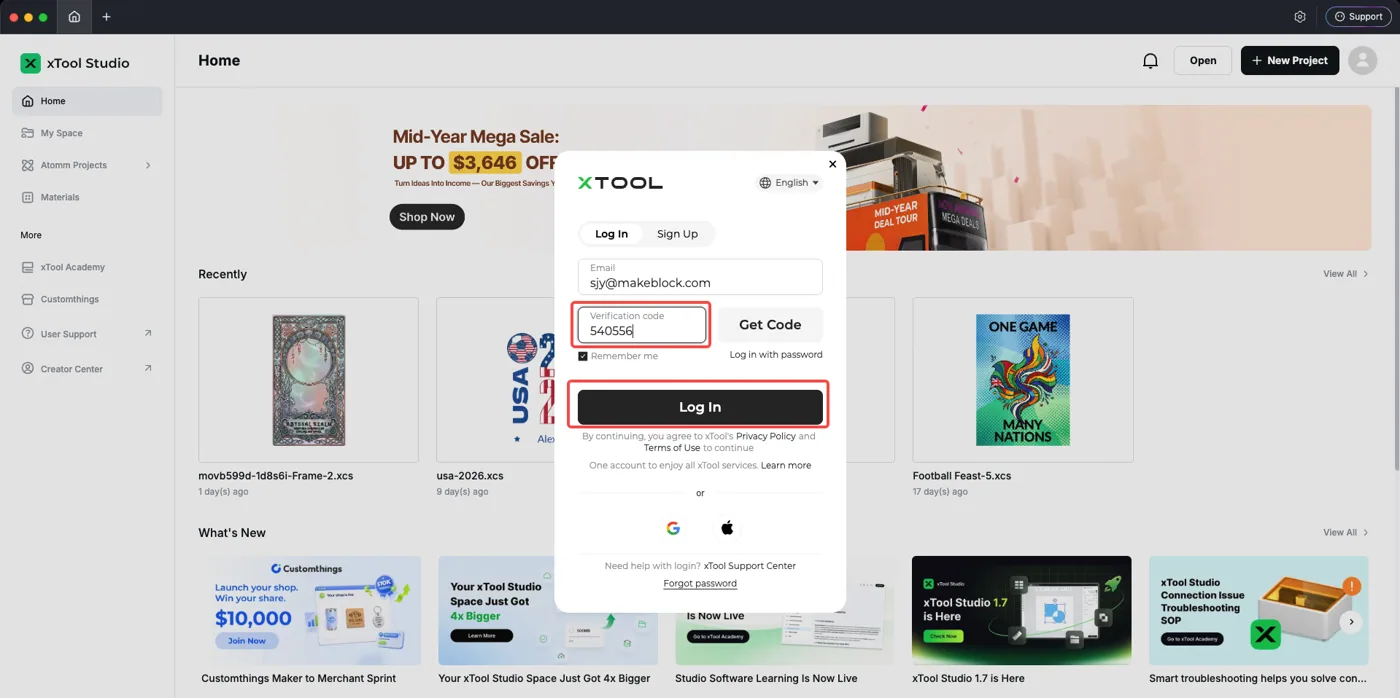Open movb599d-1d8s6i-Frame-2.xcs thumbnail

308,379
